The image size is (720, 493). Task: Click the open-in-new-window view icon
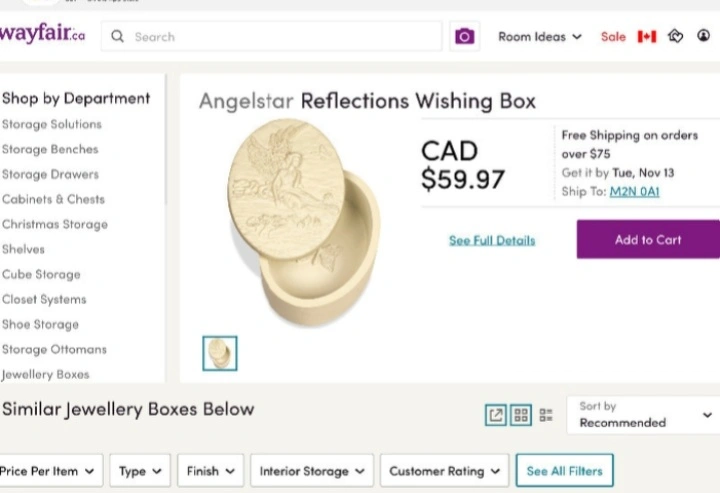point(495,414)
